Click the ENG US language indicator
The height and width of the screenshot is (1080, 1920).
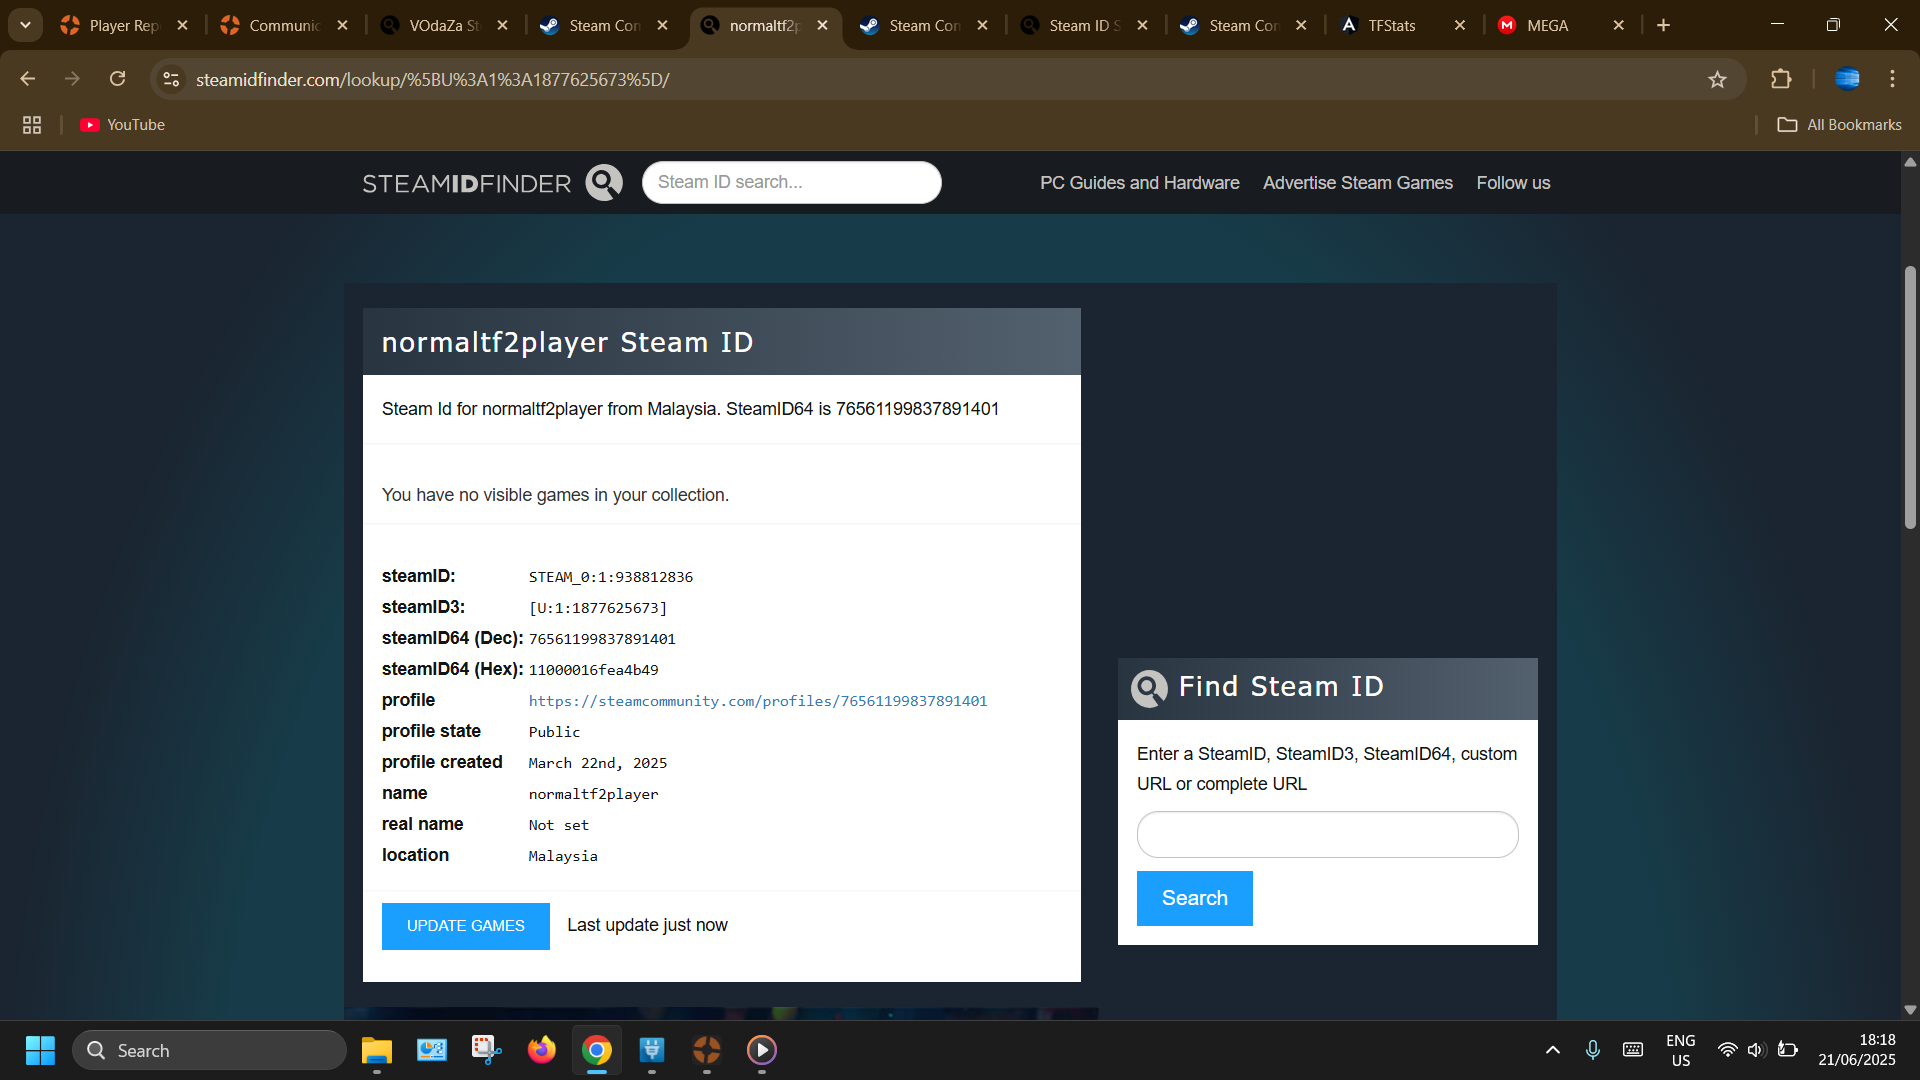click(1681, 1050)
